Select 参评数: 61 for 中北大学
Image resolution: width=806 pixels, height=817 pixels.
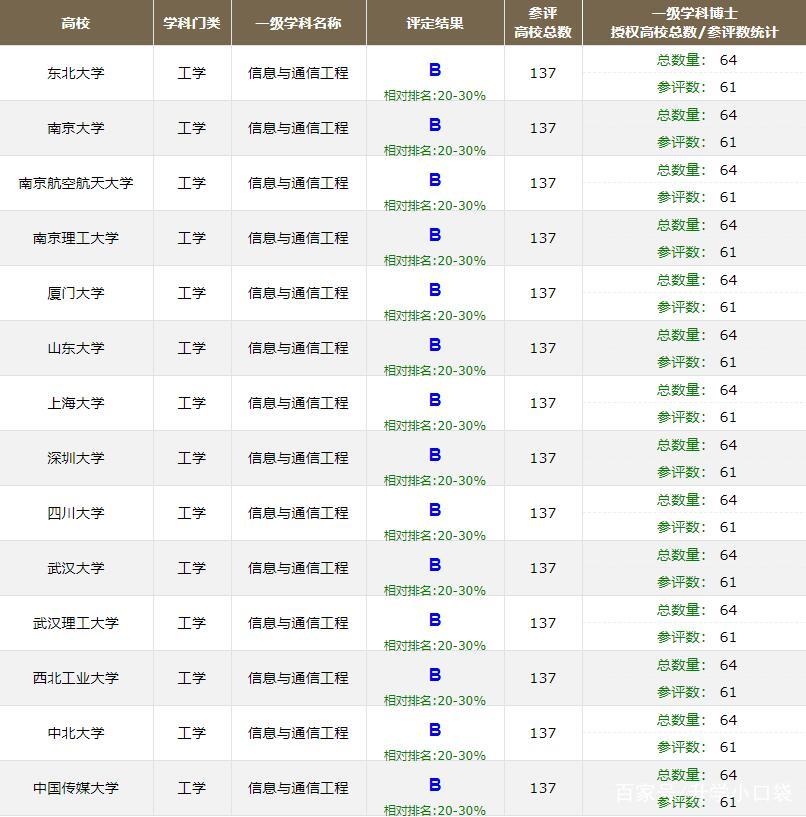(x=697, y=747)
